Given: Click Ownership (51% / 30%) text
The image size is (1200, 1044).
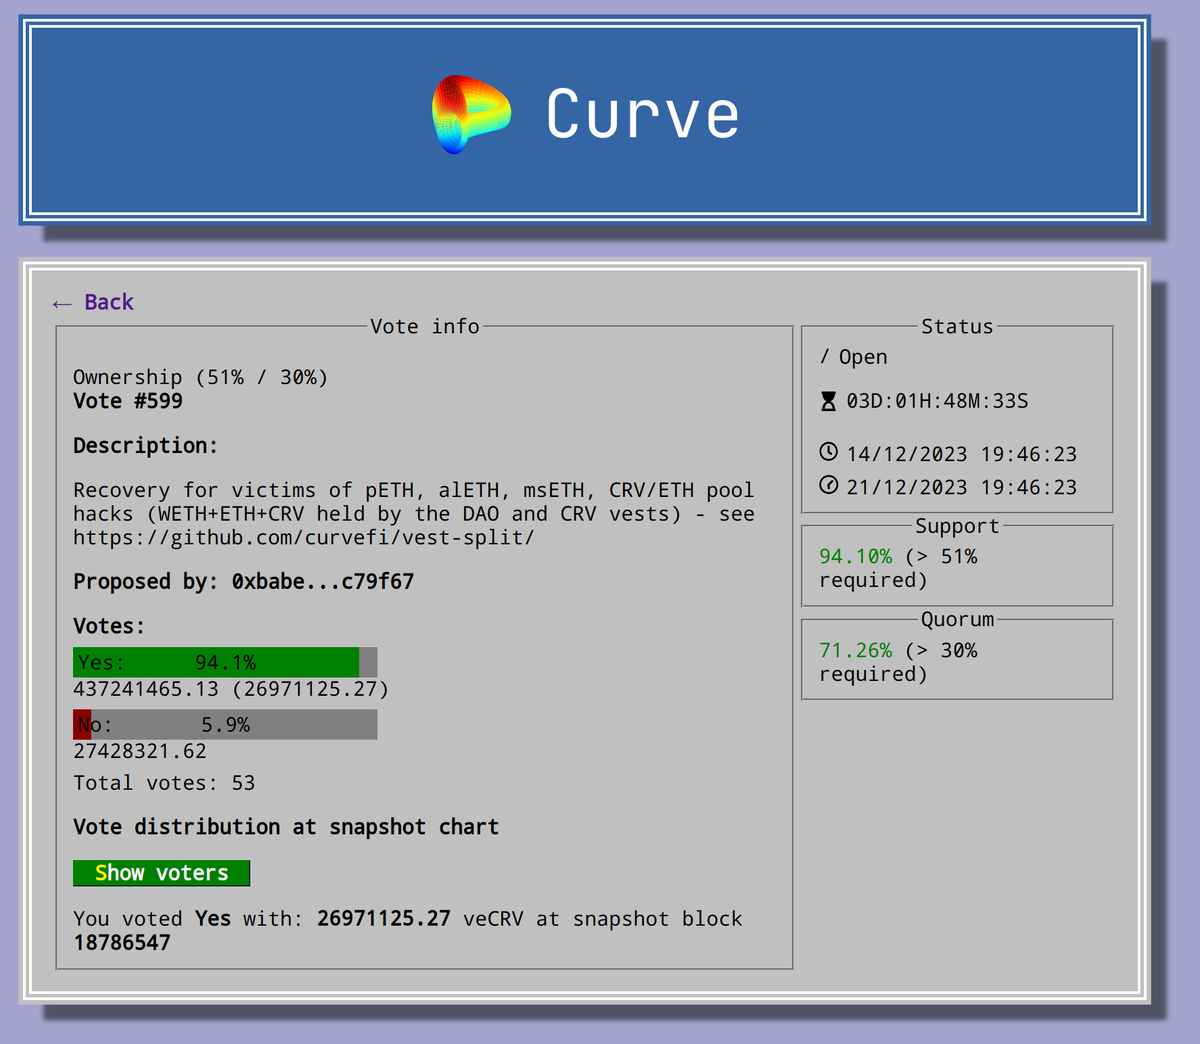Looking at the screenshot, I should (x=200, y=377).
